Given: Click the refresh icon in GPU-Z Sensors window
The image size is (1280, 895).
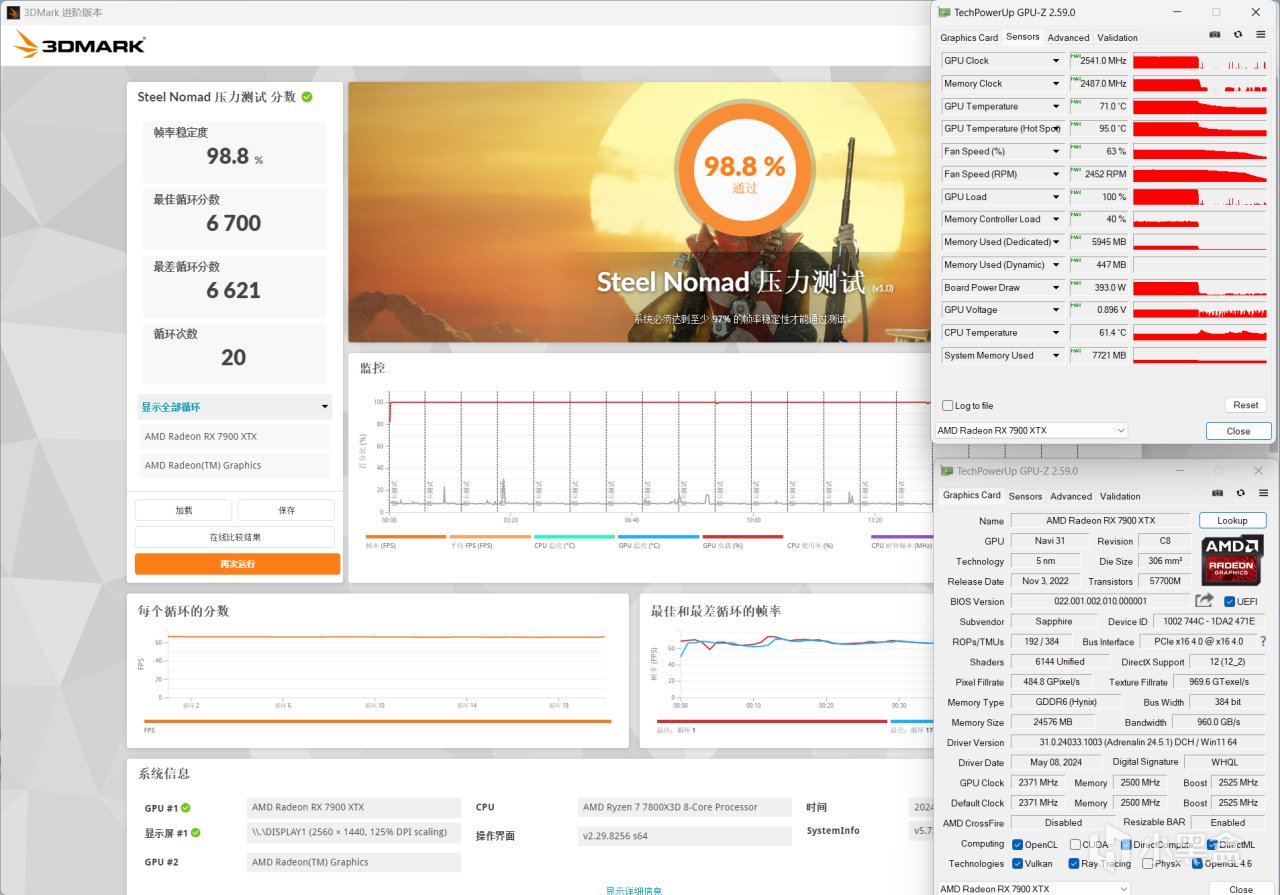Looking at the screenshot, I should 1237,35.
